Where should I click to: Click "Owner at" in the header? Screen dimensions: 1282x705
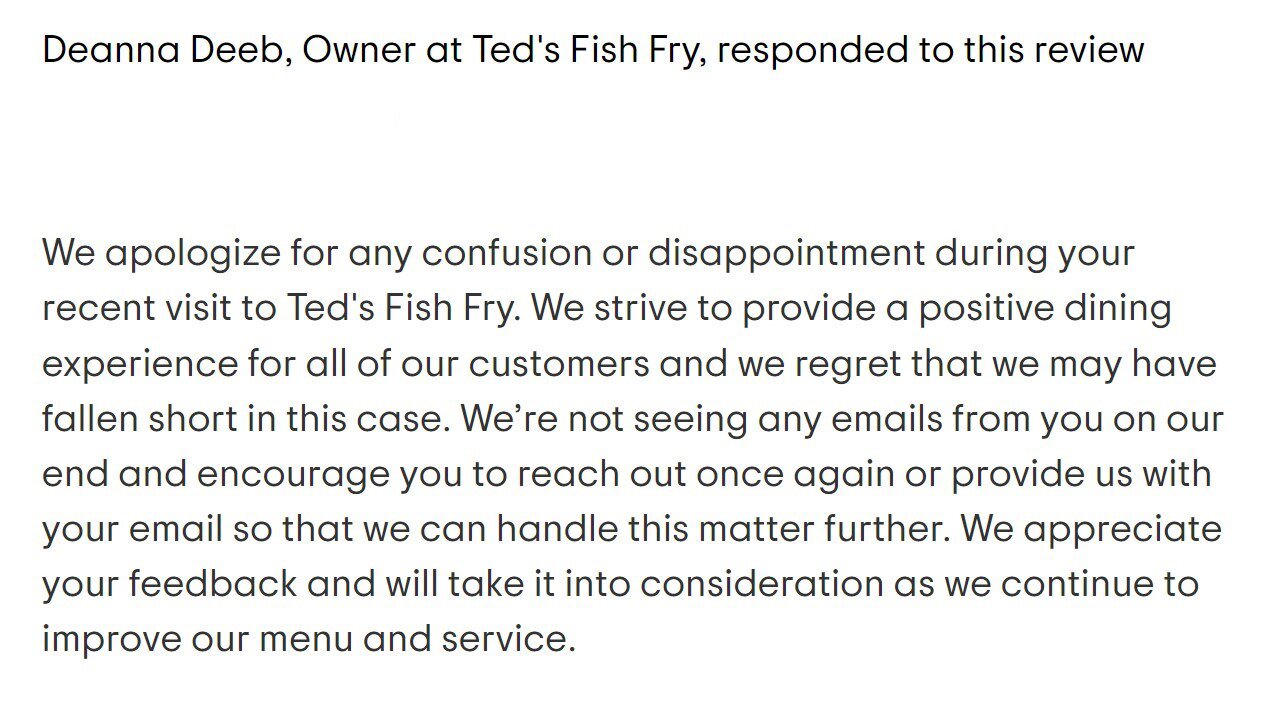pos(382,49)
